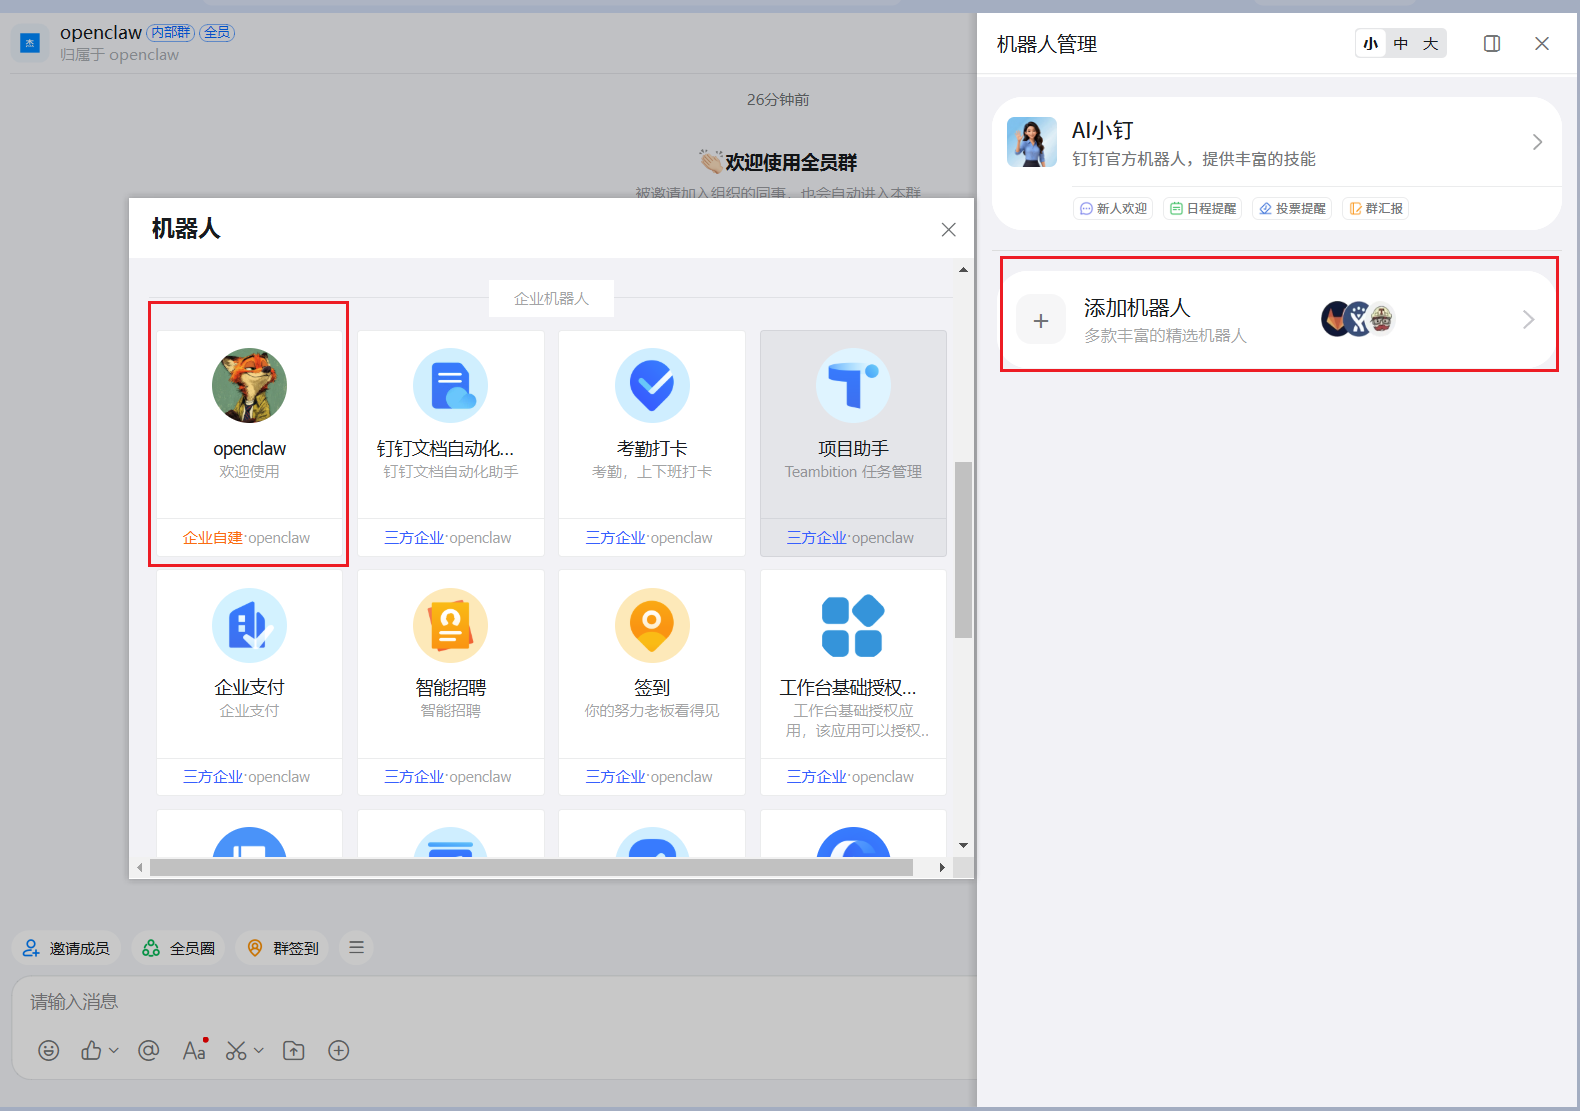Click the upload file icon
Viewport: 1580px width, 1111px height.
coord(294,1050)
